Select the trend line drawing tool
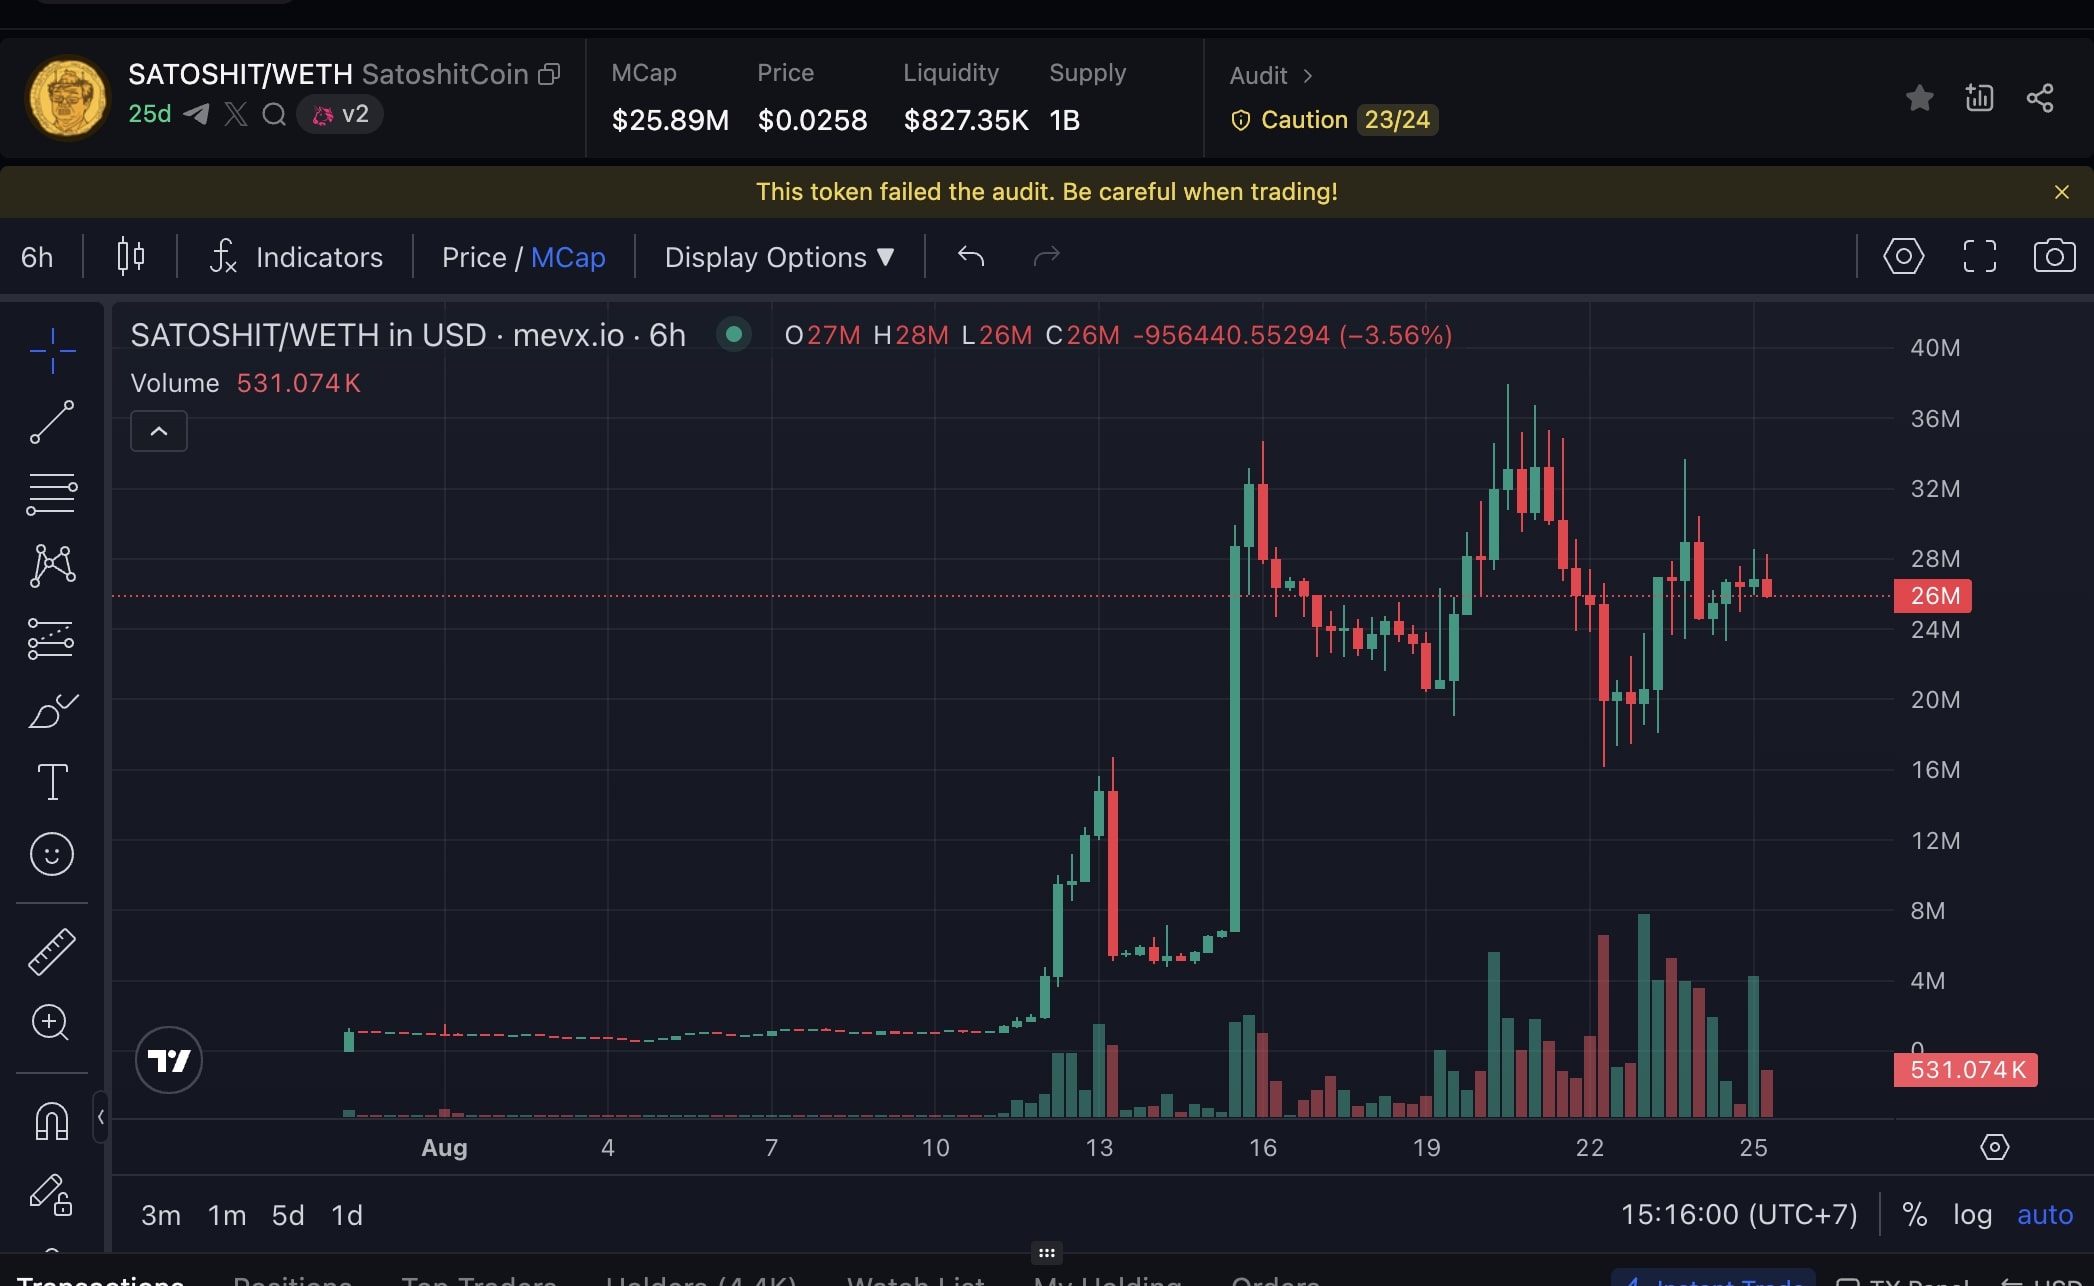 52,422
